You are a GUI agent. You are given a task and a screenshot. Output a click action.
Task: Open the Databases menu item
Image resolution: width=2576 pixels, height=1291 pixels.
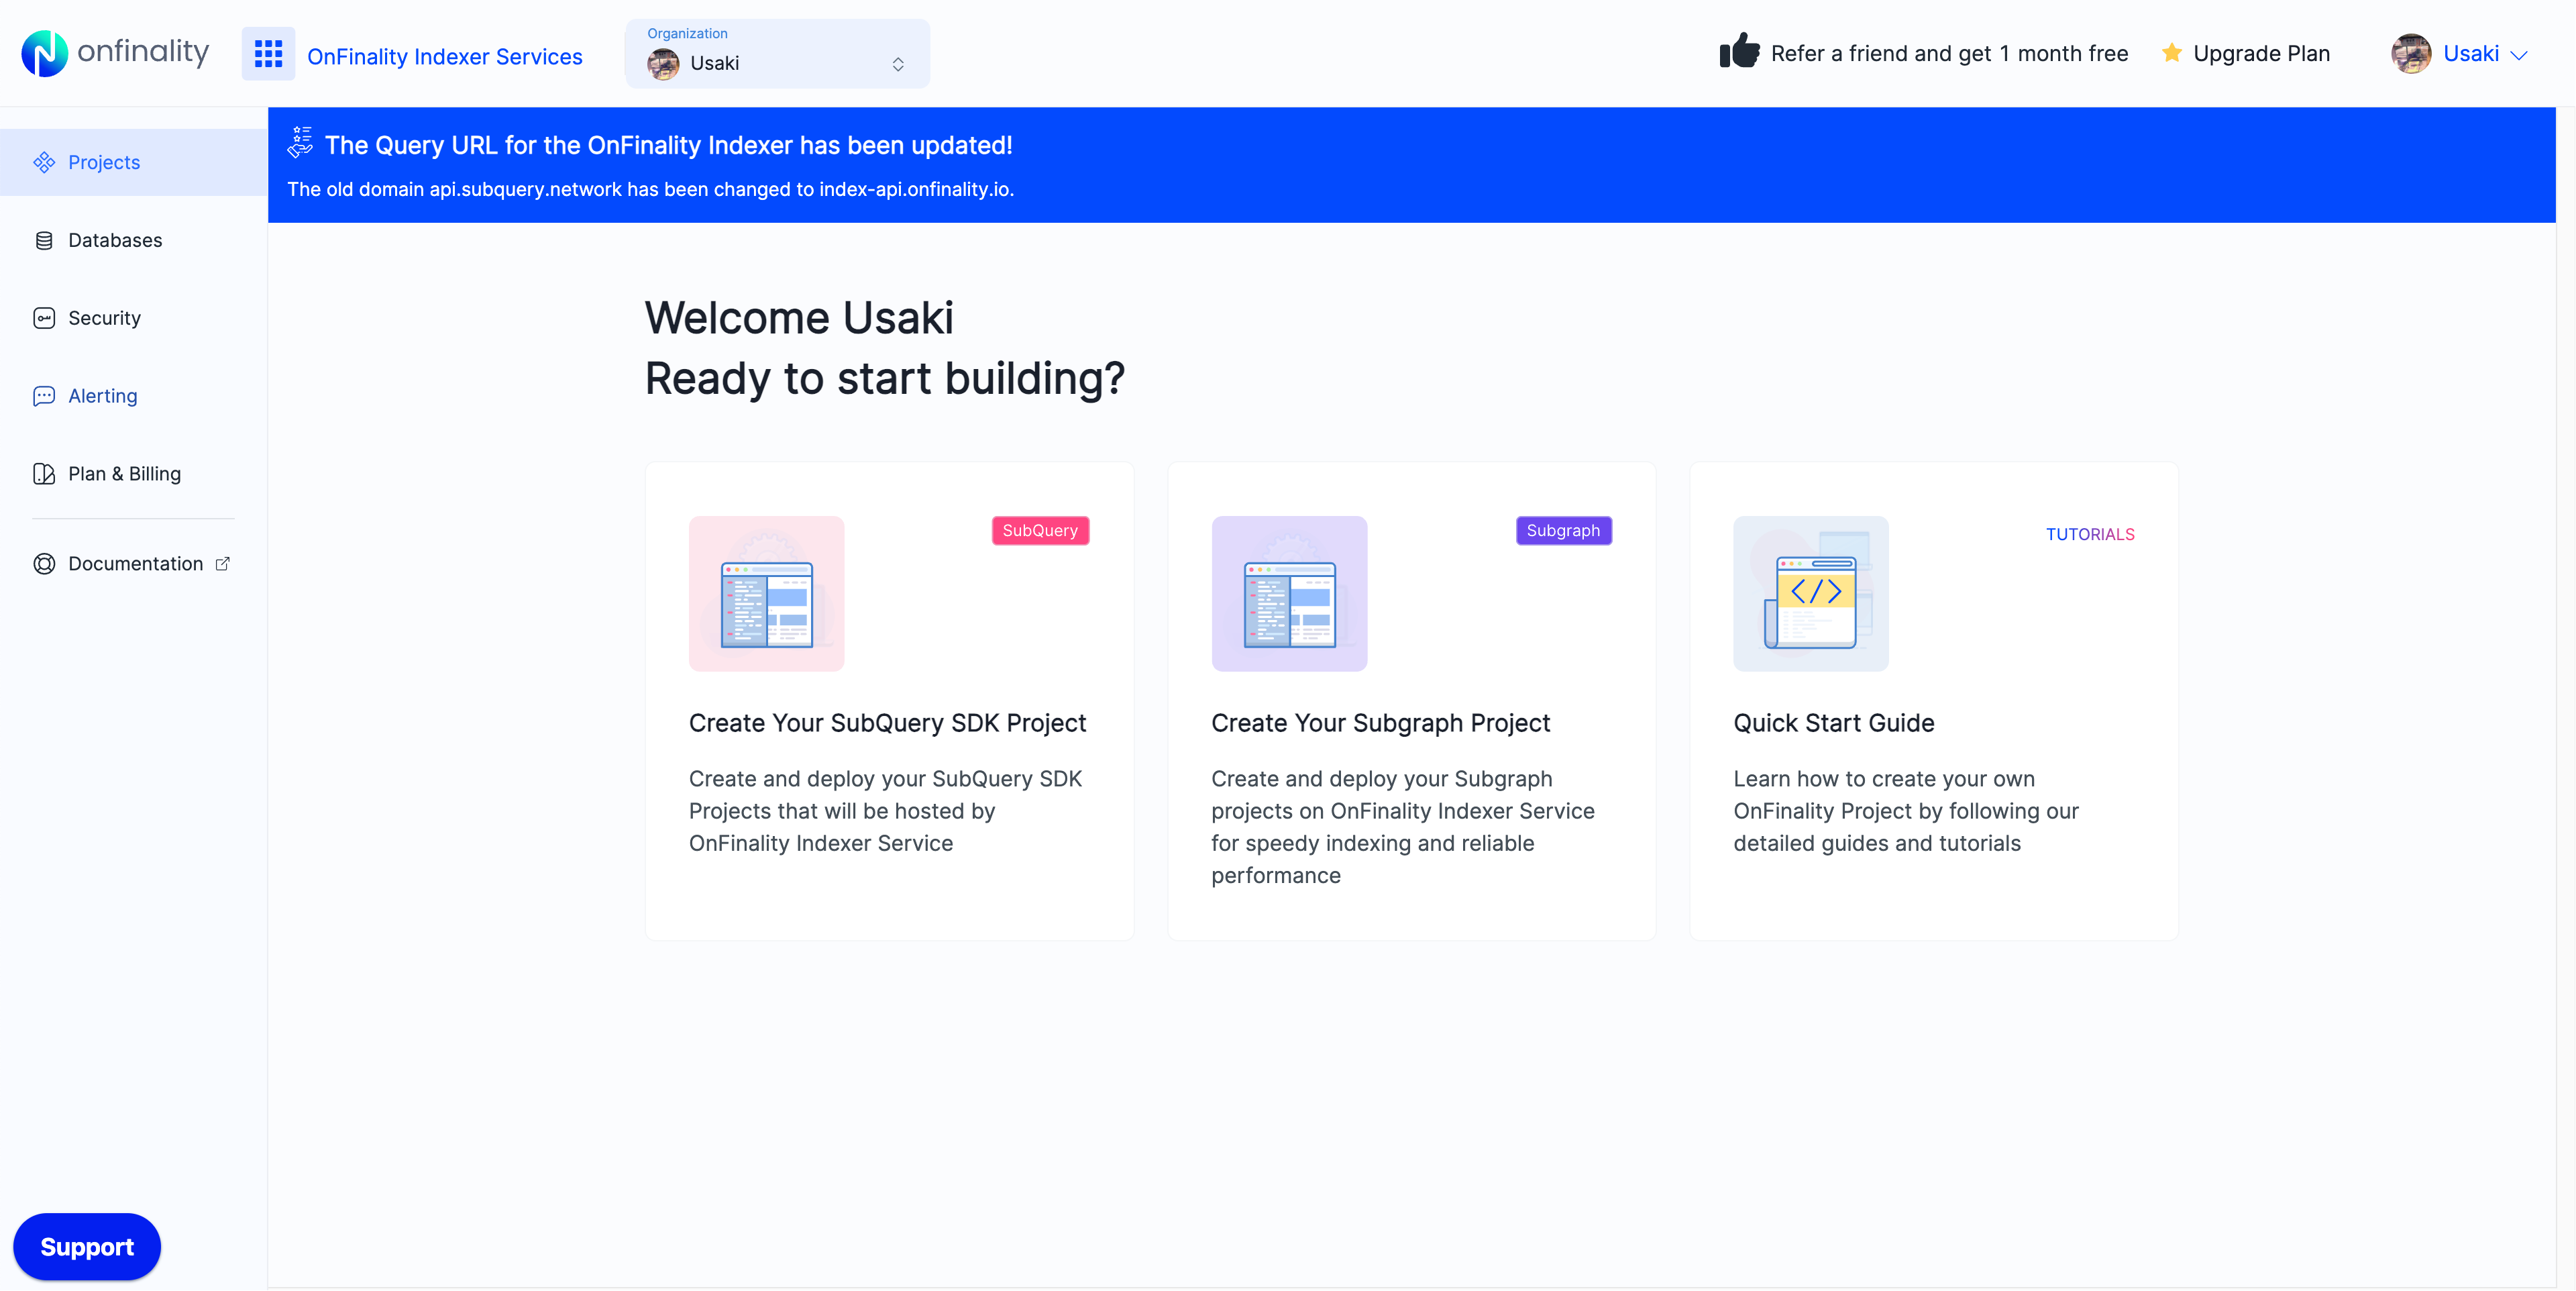pos(115,240)
